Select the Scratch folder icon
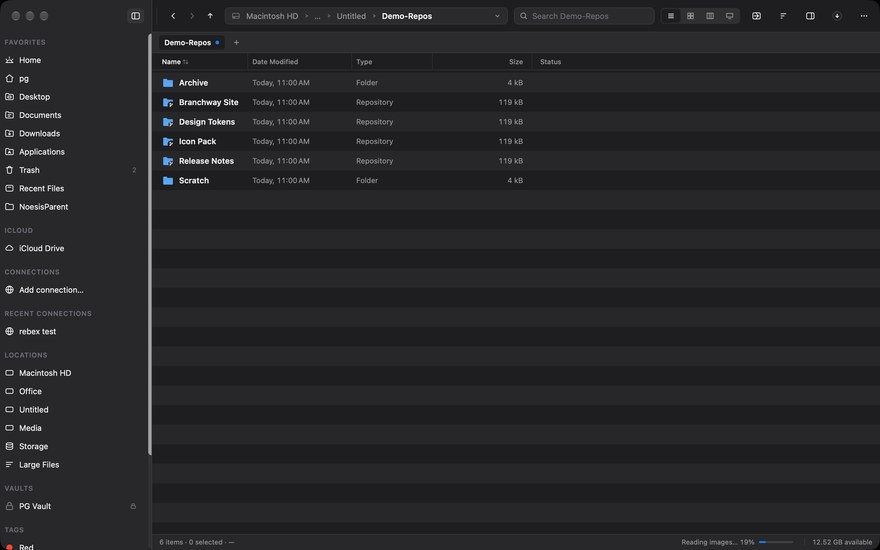 (168, 180)
